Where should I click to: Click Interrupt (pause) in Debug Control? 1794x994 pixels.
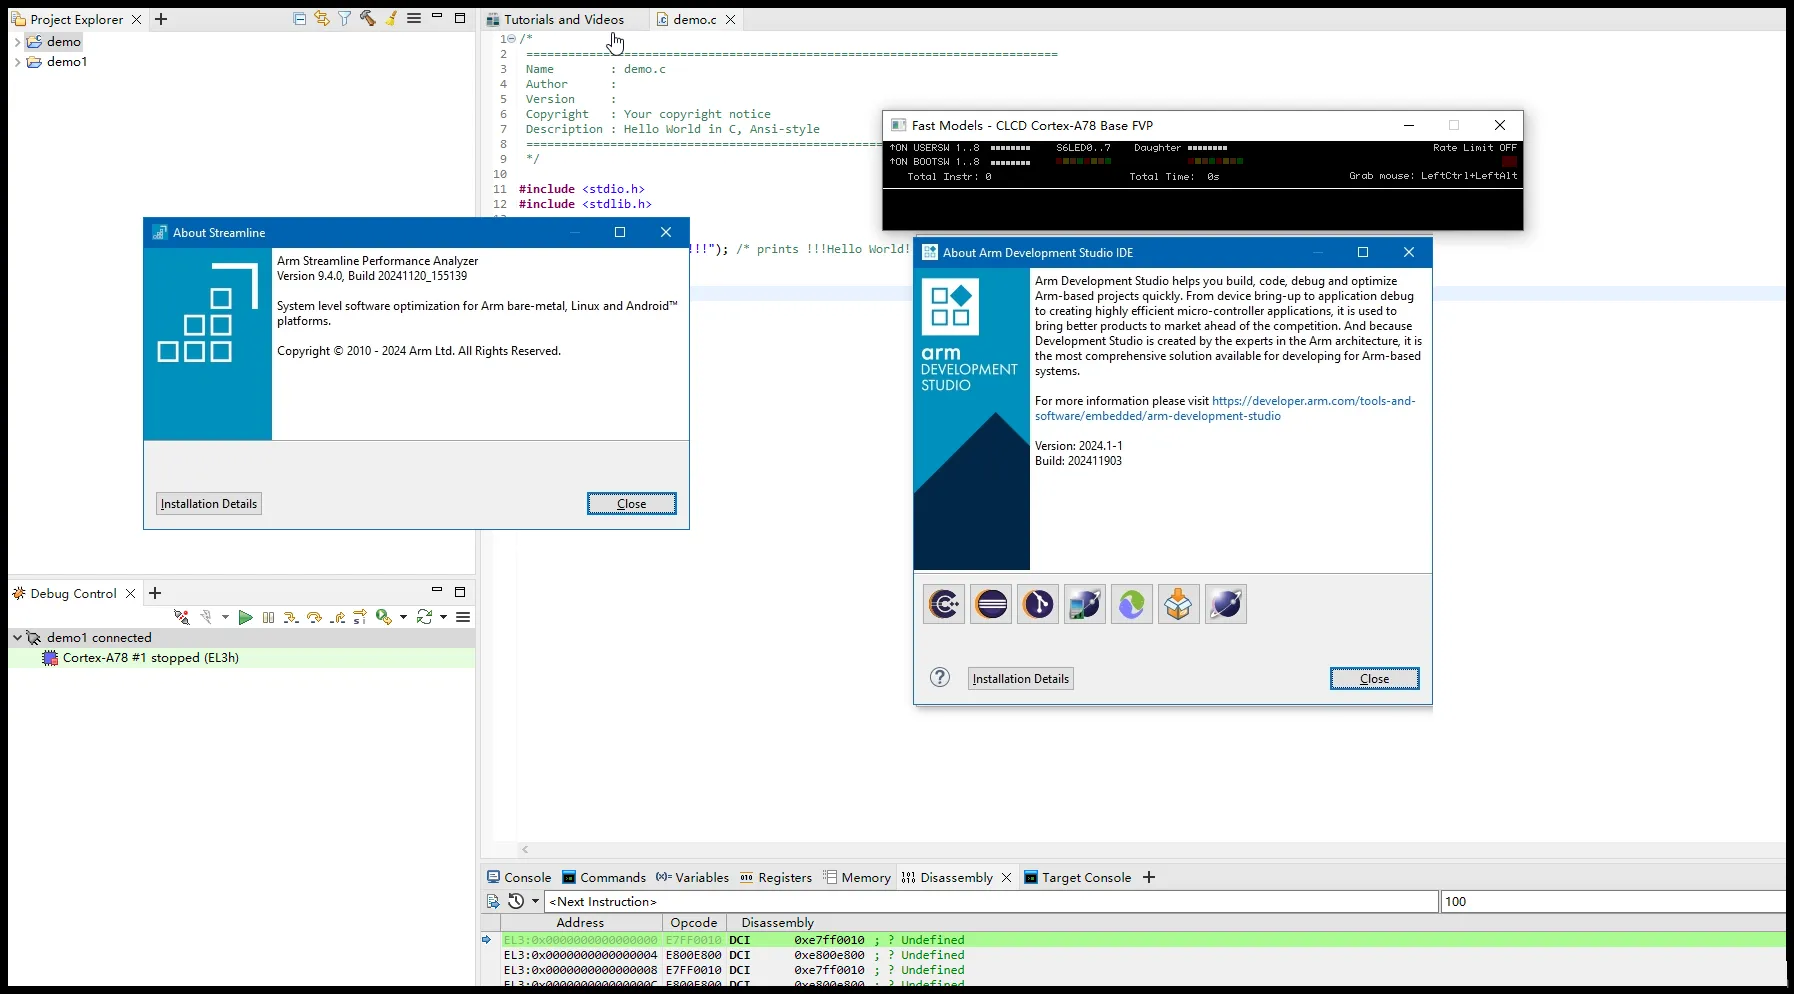[268, 618]
